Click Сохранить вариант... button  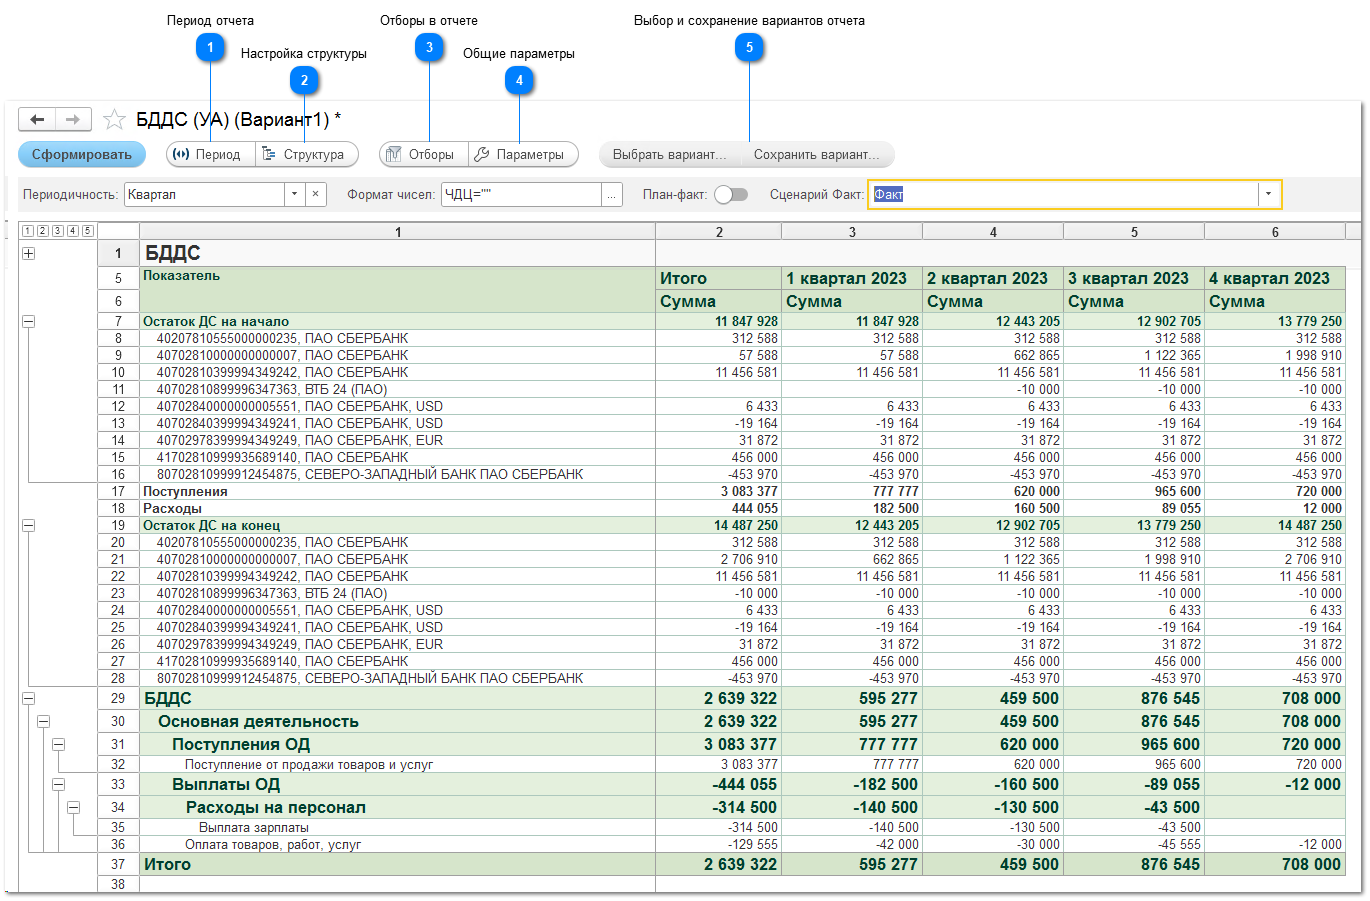(817, 154)
